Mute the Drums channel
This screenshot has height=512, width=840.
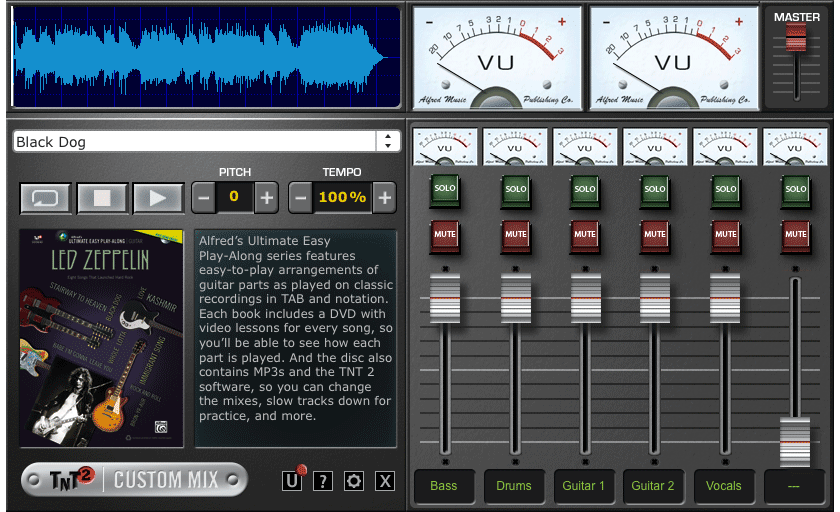tap(515, 234)
